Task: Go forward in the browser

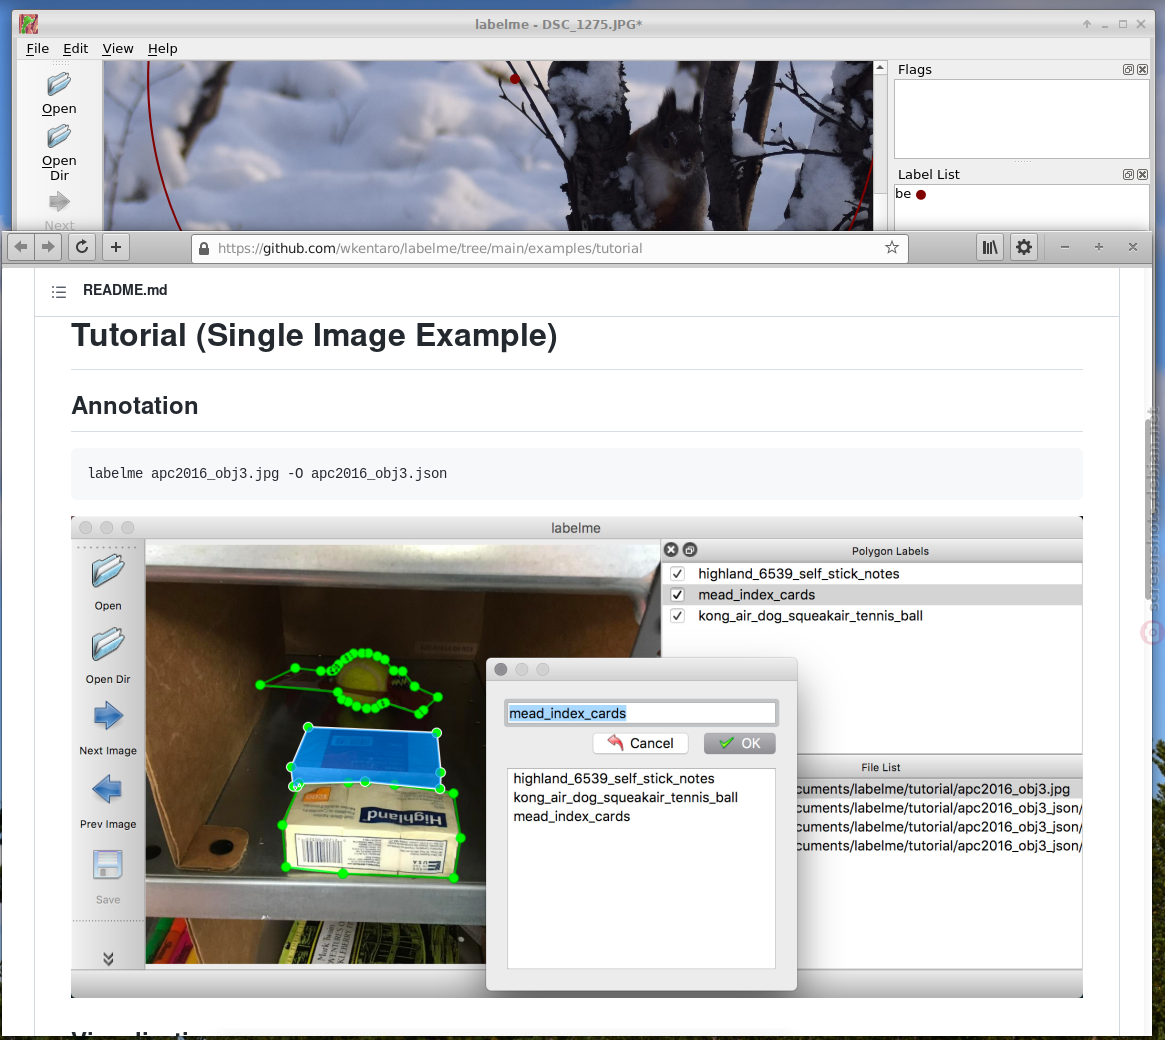Action: [x=48, y=247]
